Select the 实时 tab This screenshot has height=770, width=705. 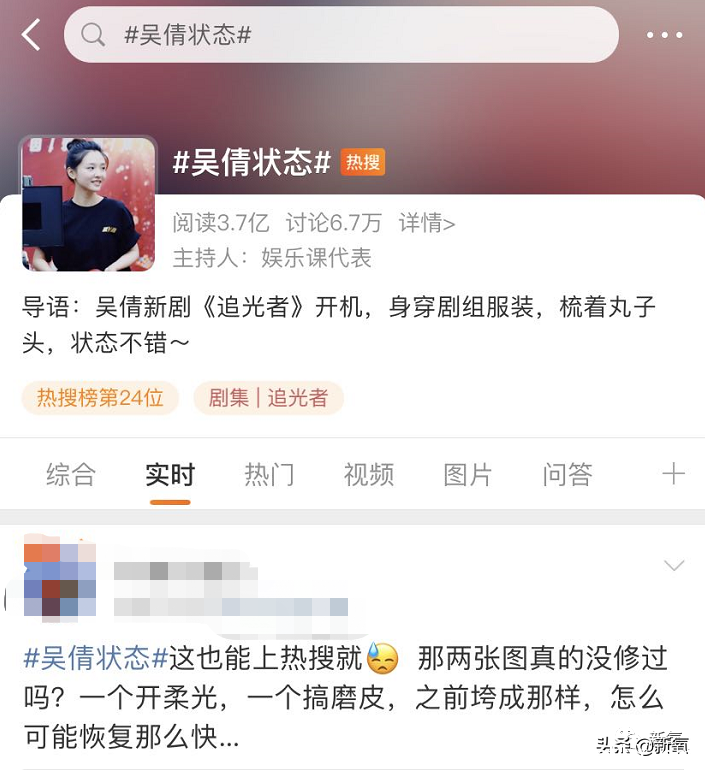pyautogui.click(x=170, y=474)
